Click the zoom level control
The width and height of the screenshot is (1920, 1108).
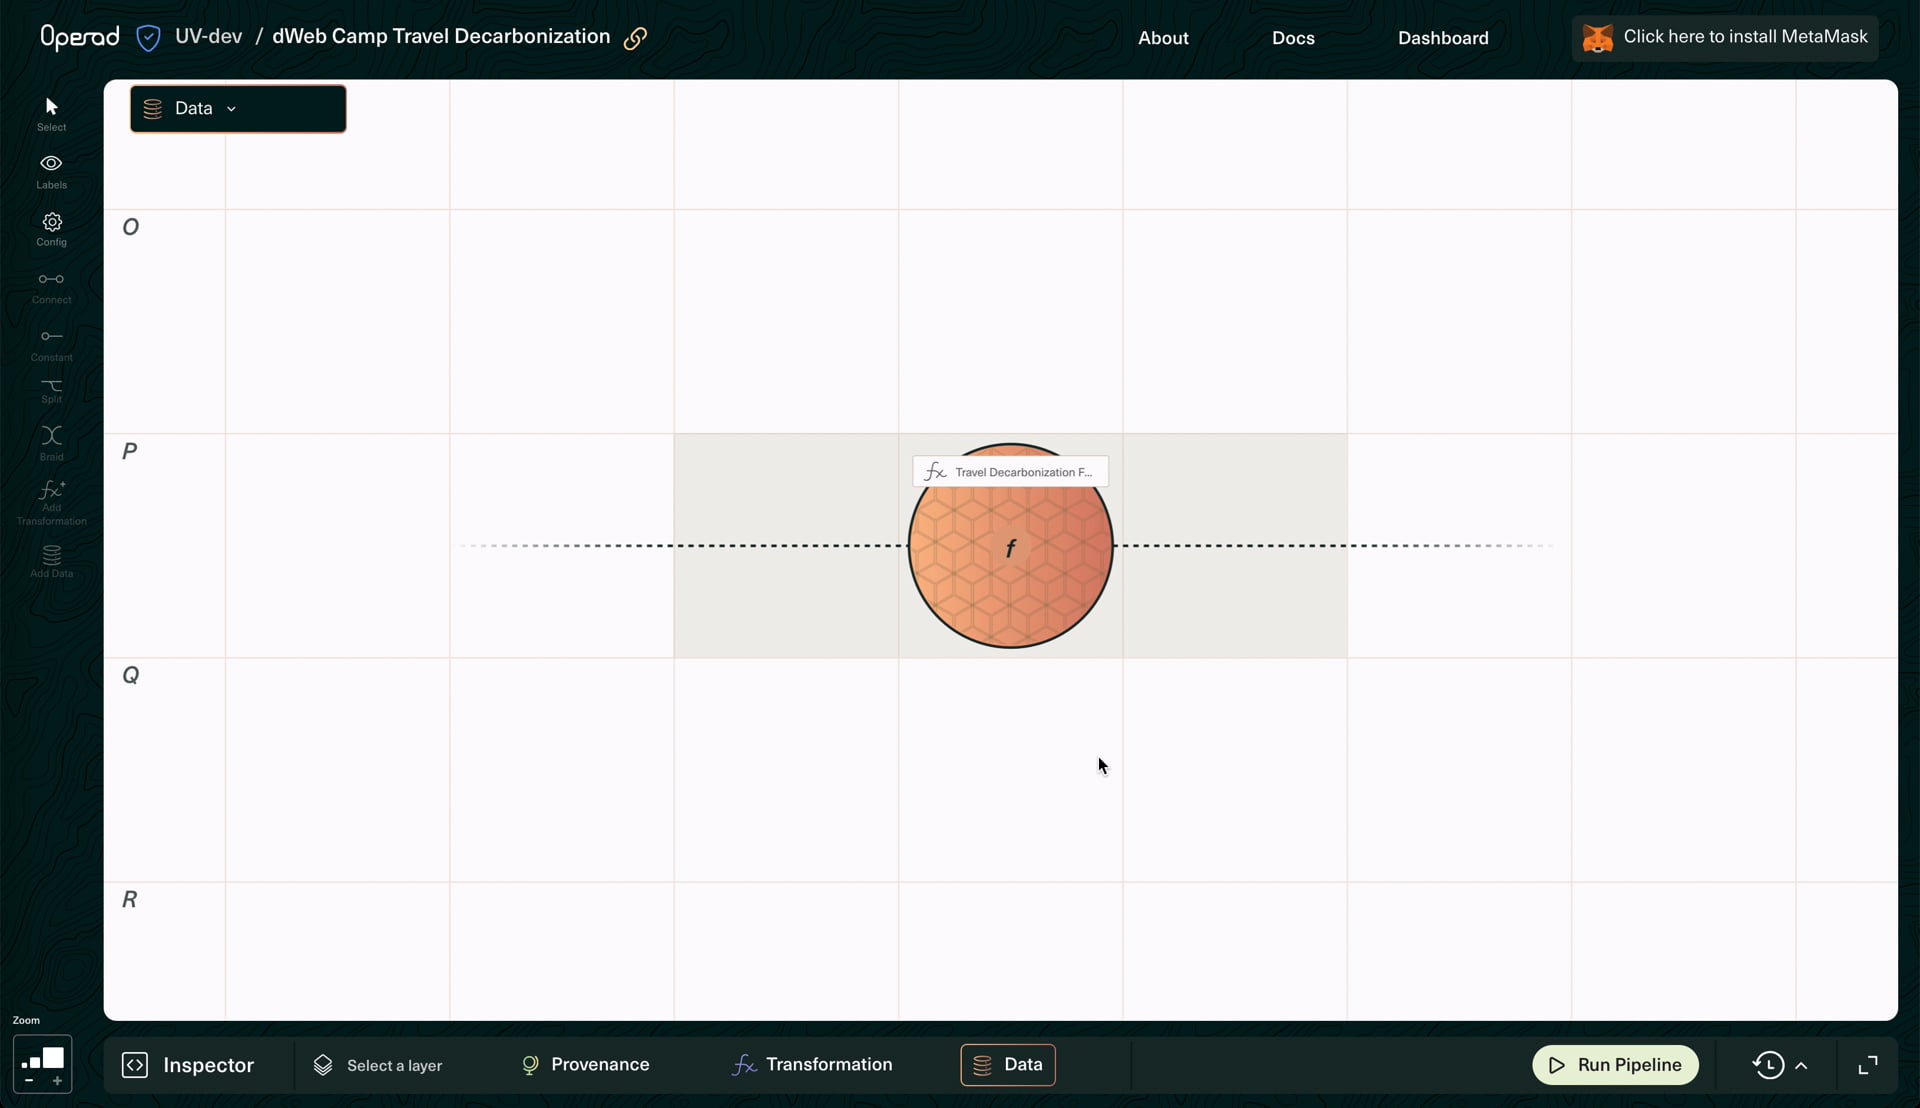pos(42,1064)
